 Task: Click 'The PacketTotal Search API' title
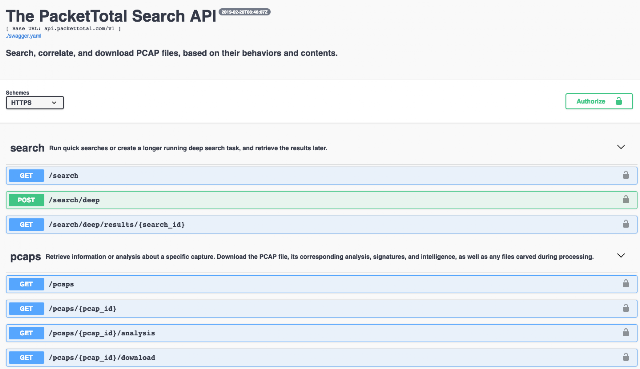pos(111,16)
